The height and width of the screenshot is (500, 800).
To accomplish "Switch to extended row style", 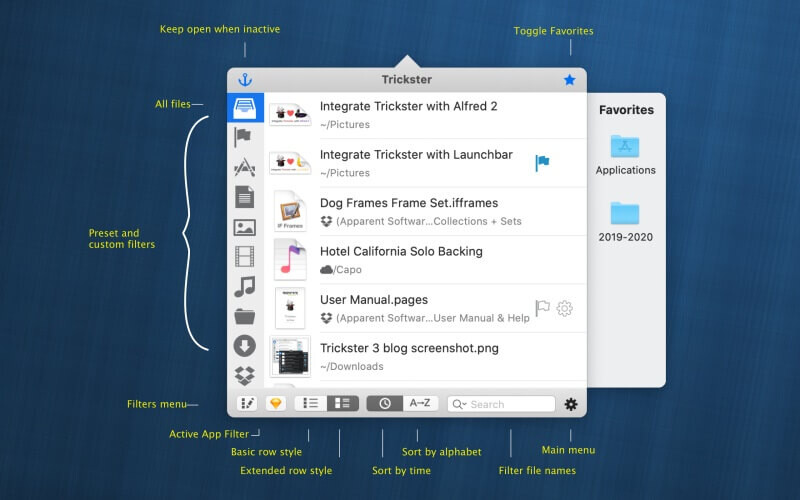I will [x=342, y=404].
